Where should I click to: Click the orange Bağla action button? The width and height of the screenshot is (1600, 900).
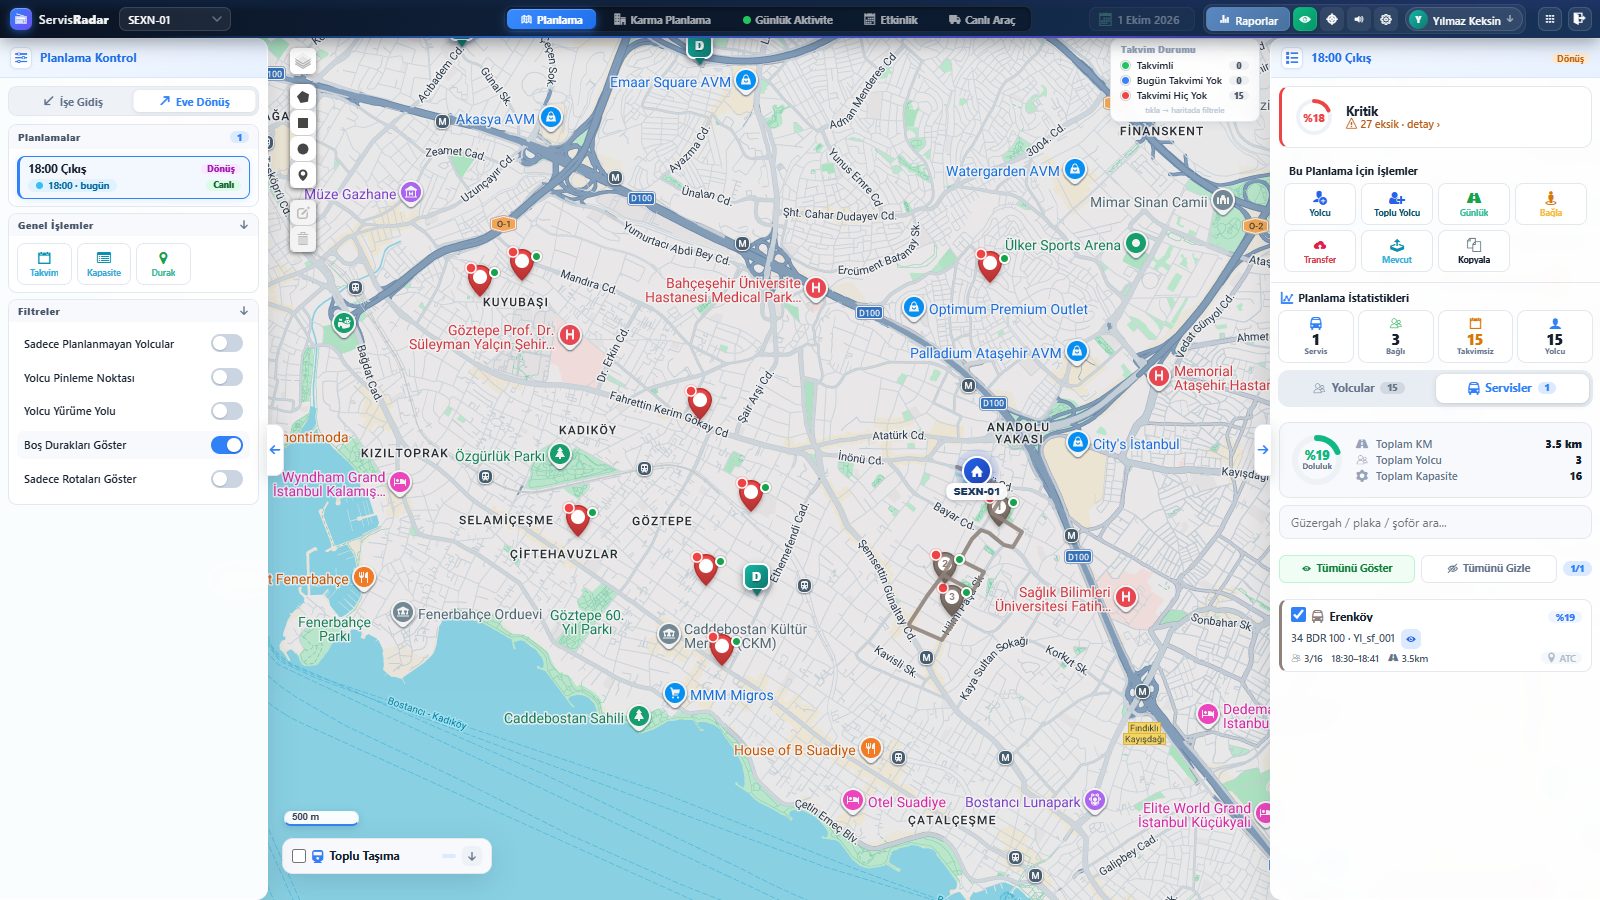[x=1551, y=204]
